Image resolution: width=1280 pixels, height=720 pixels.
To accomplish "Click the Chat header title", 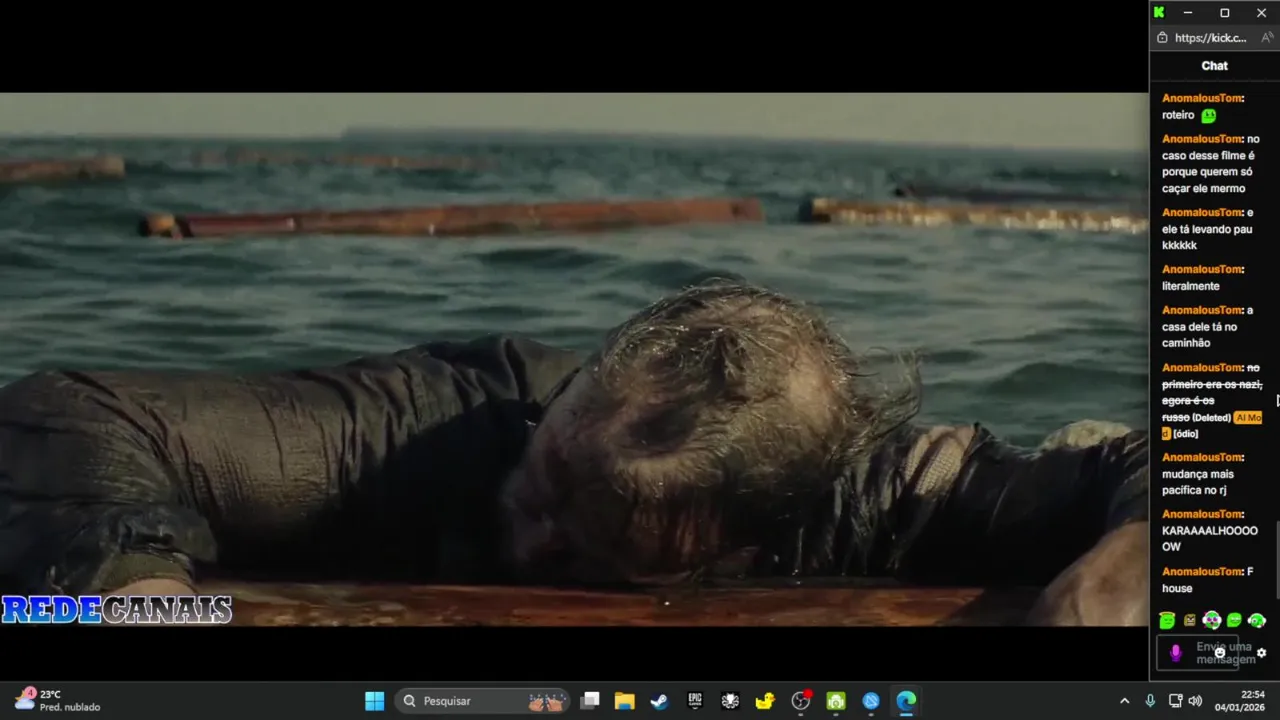I will click(x=1215, y=66).
